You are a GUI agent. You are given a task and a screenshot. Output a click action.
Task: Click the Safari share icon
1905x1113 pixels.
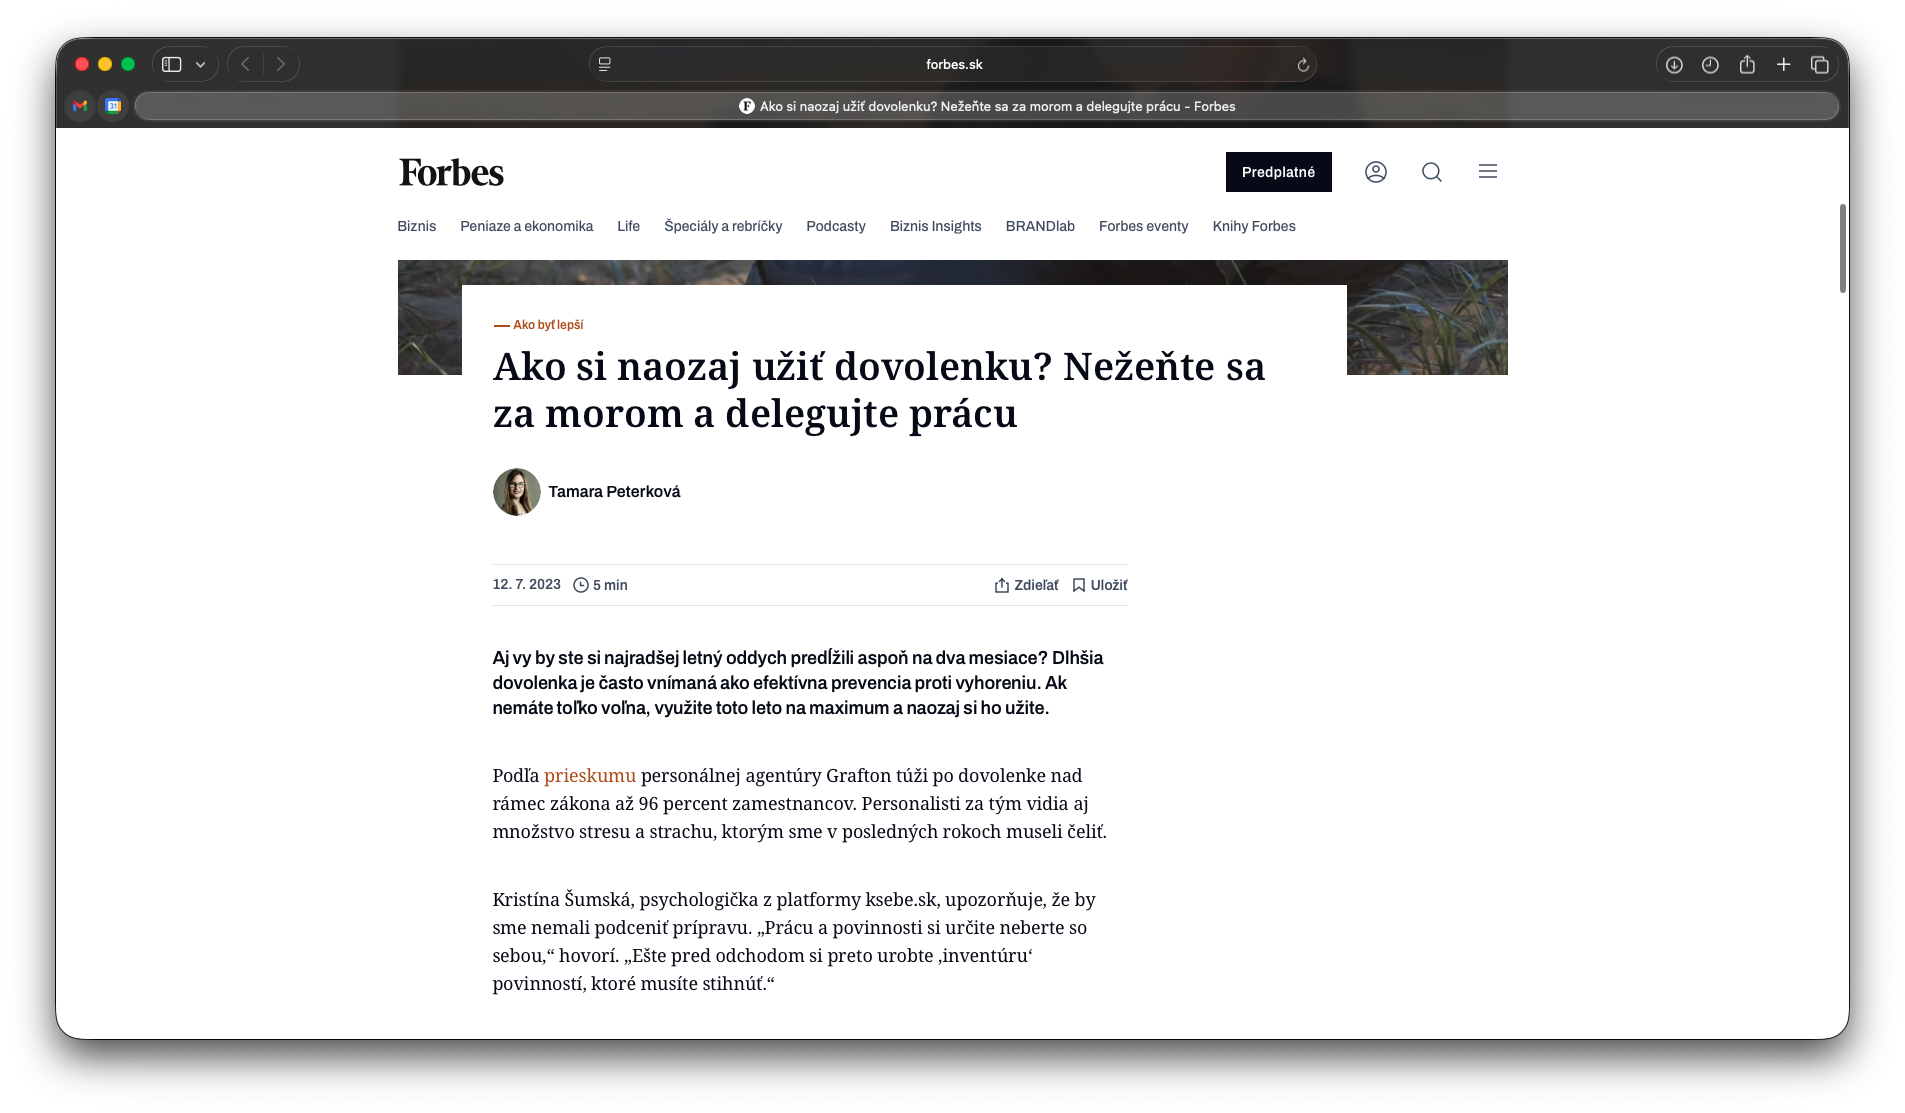1746,65
